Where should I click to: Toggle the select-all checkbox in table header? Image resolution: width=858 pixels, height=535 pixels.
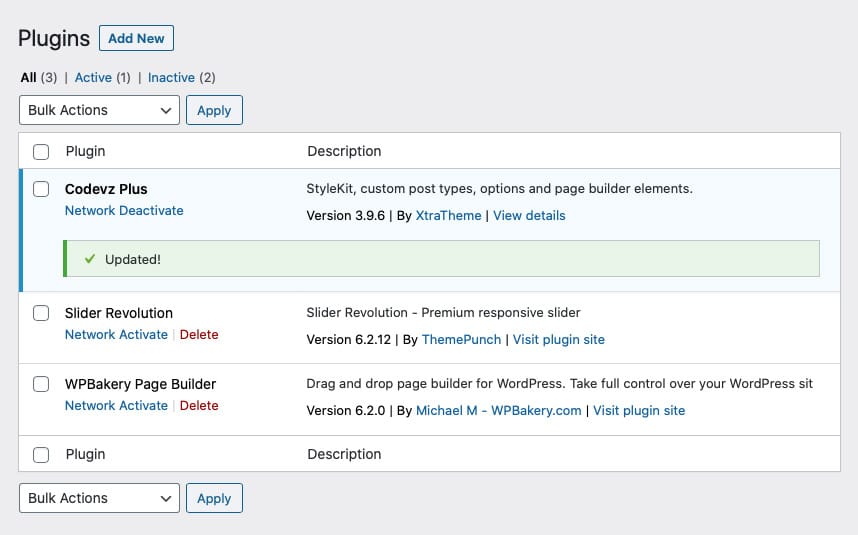pyautogui.click(x=41, y=152)
